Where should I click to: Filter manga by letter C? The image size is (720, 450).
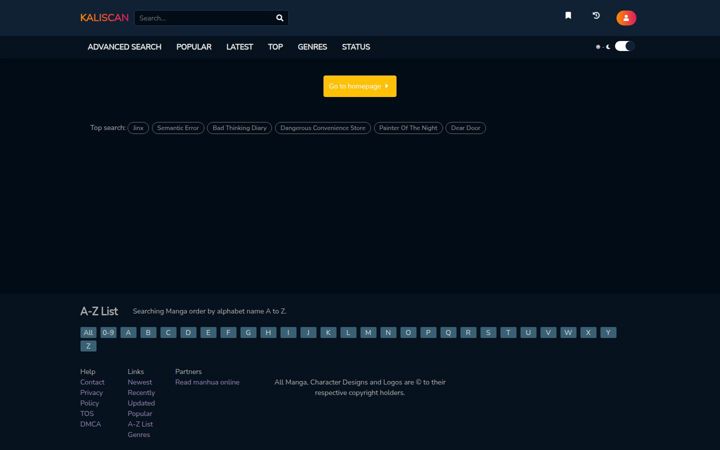click(x=168, y=332)
